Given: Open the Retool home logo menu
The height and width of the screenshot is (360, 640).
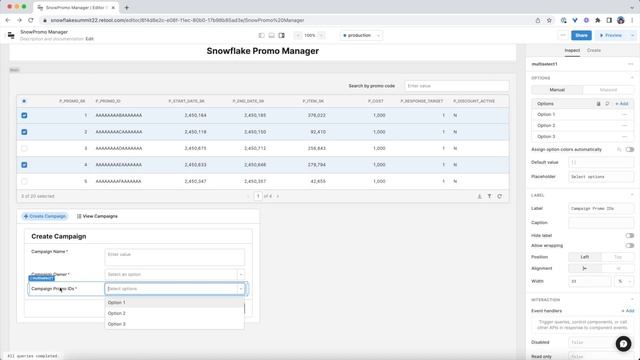Looking at the screenshot, I should pyautogui.click(x=11, y=36).
